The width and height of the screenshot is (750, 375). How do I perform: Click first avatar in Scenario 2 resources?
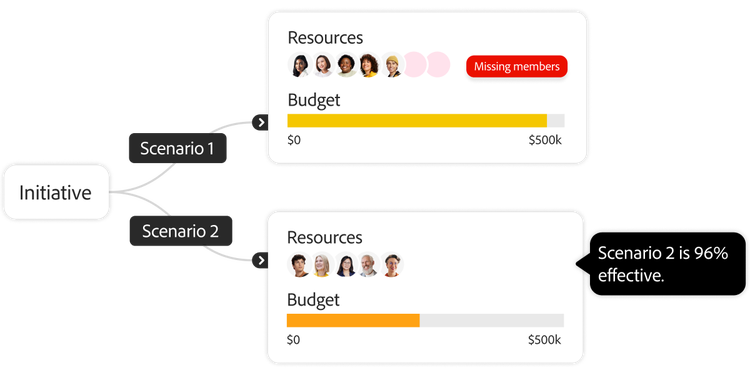tap(299, 265)
